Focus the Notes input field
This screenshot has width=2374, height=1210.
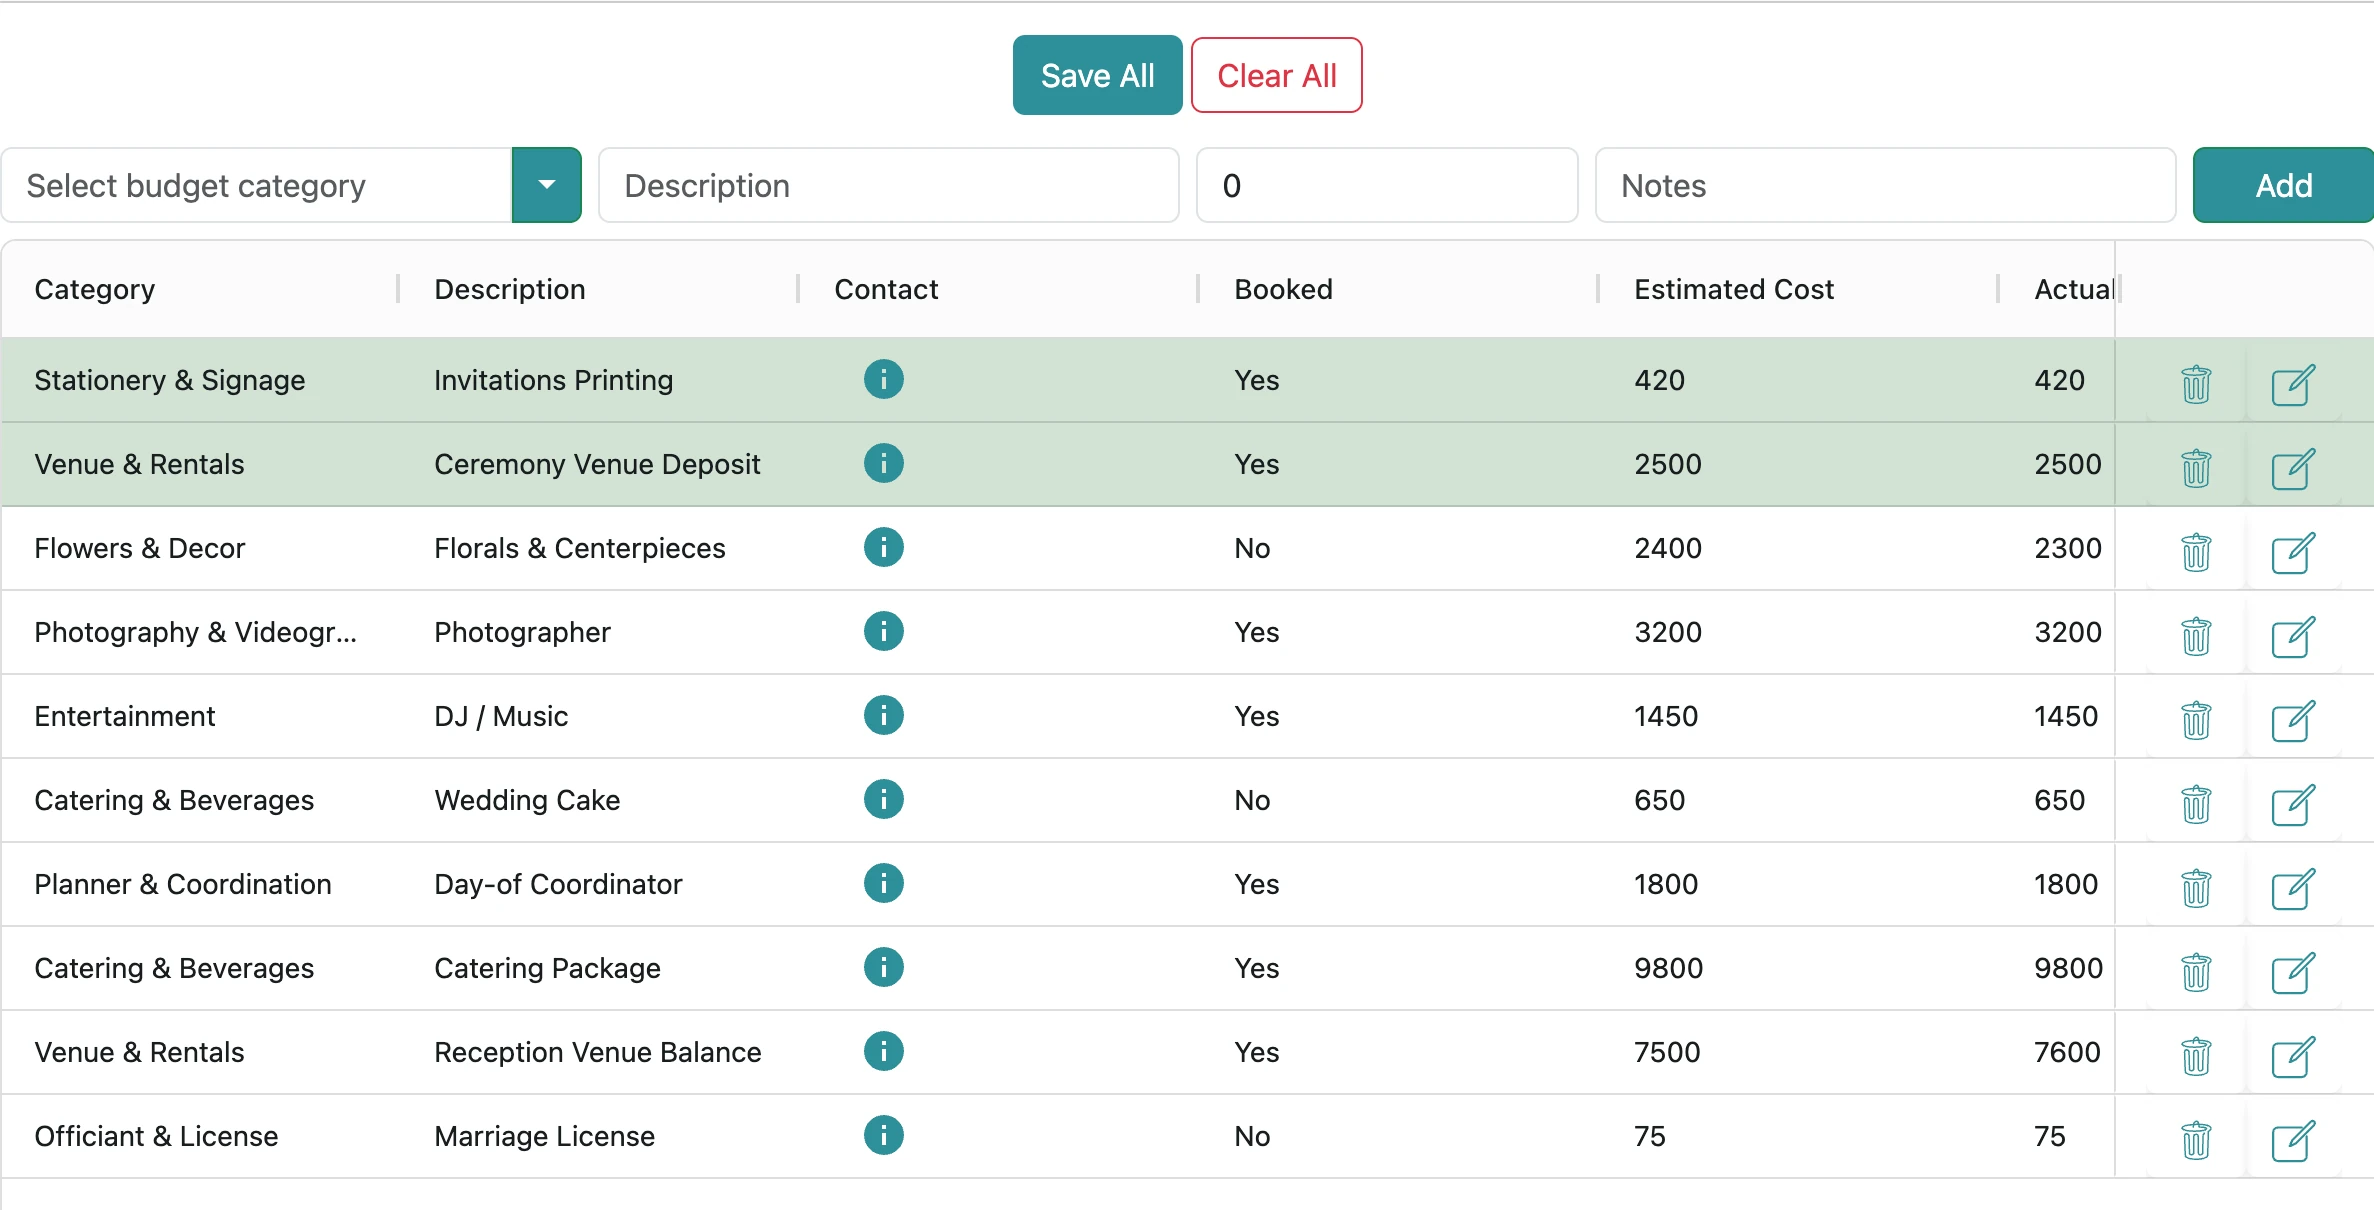pos(1884,185)
